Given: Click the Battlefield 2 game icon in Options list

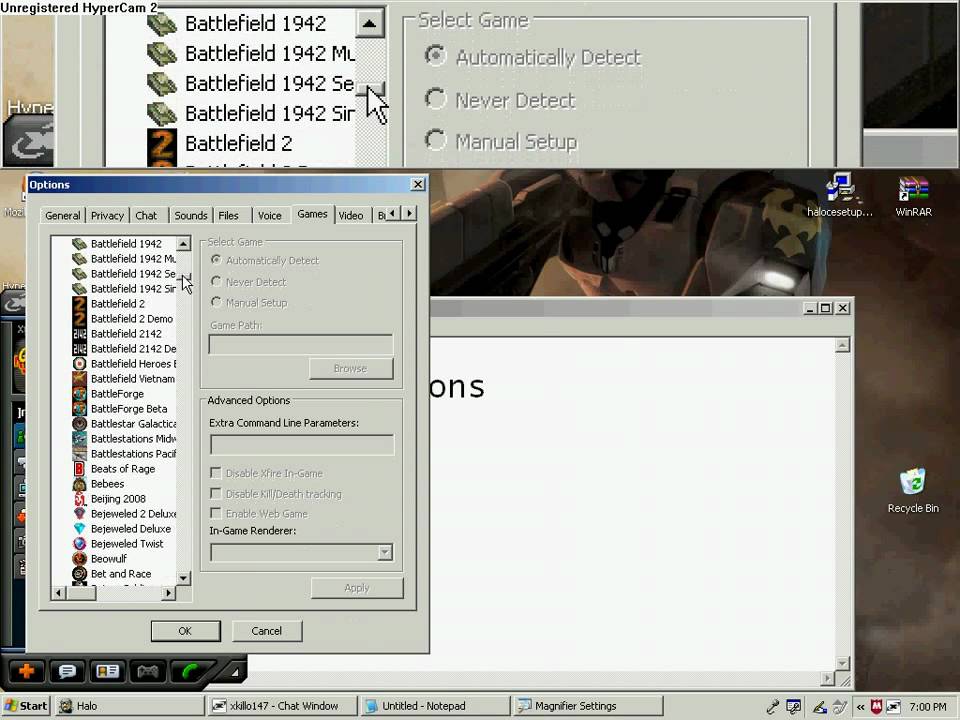Looking at the screenshot, I should click(80, 304).
